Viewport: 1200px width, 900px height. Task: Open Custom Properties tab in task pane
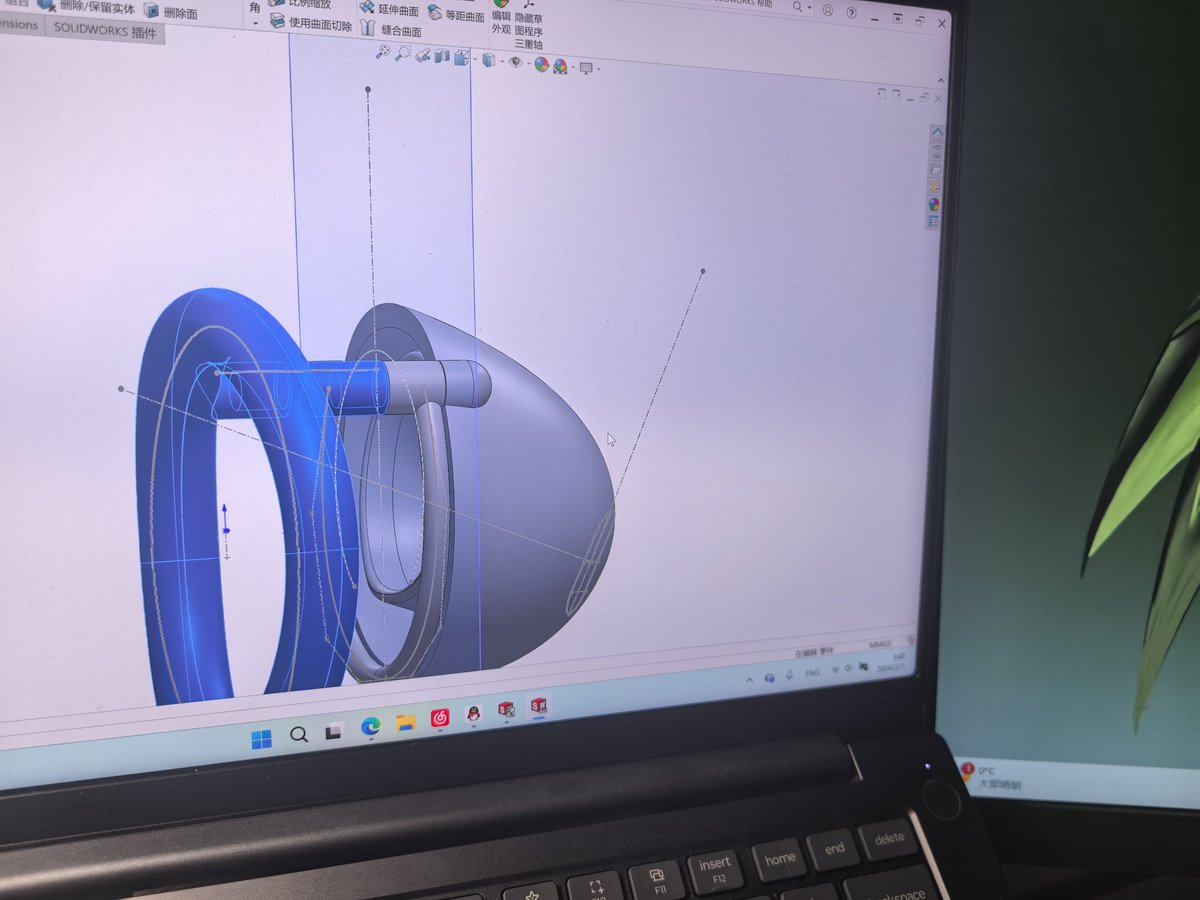coord(933,221)
